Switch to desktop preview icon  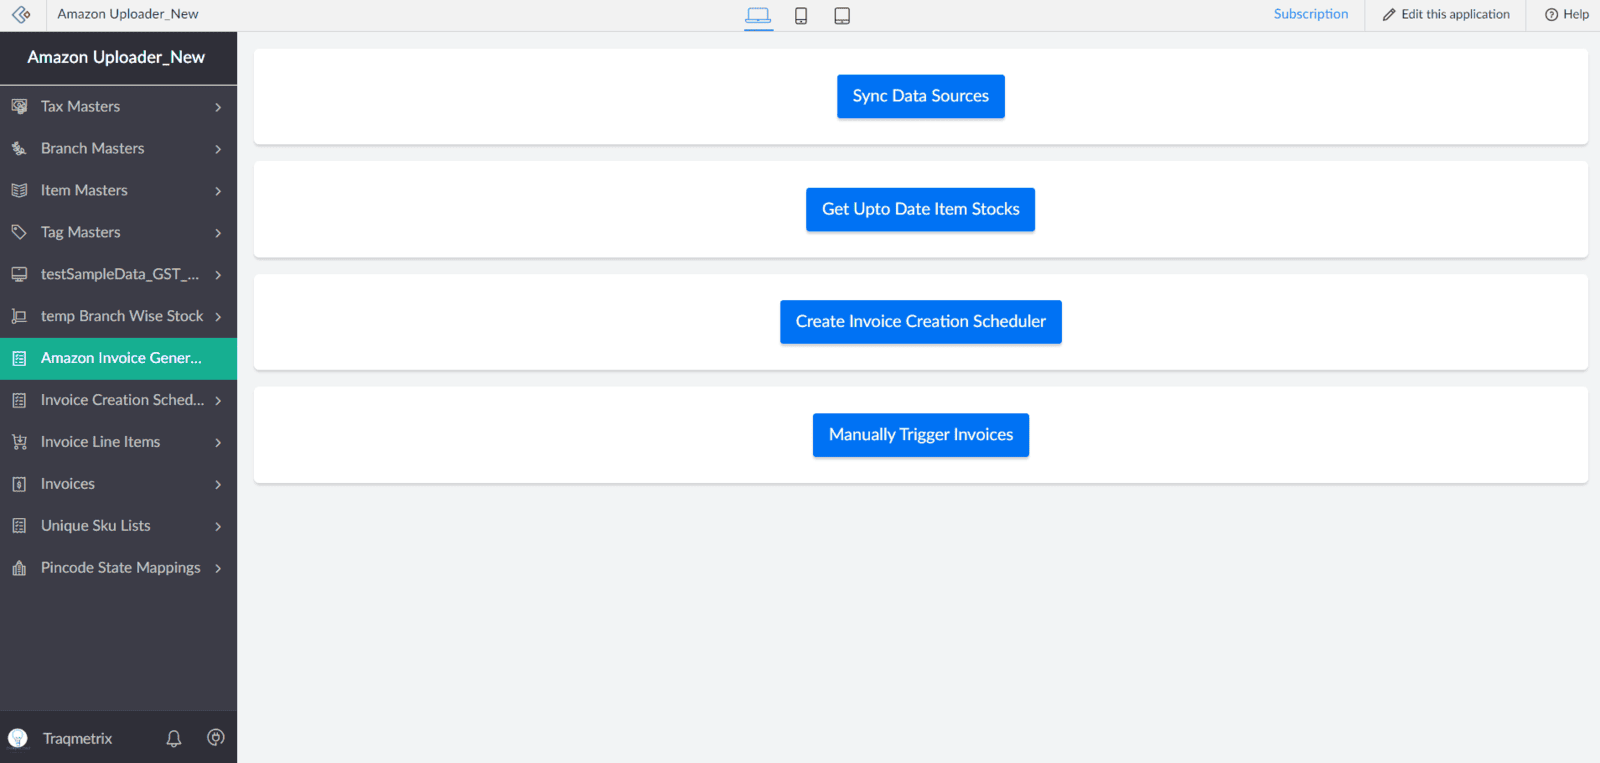(758, 15)
